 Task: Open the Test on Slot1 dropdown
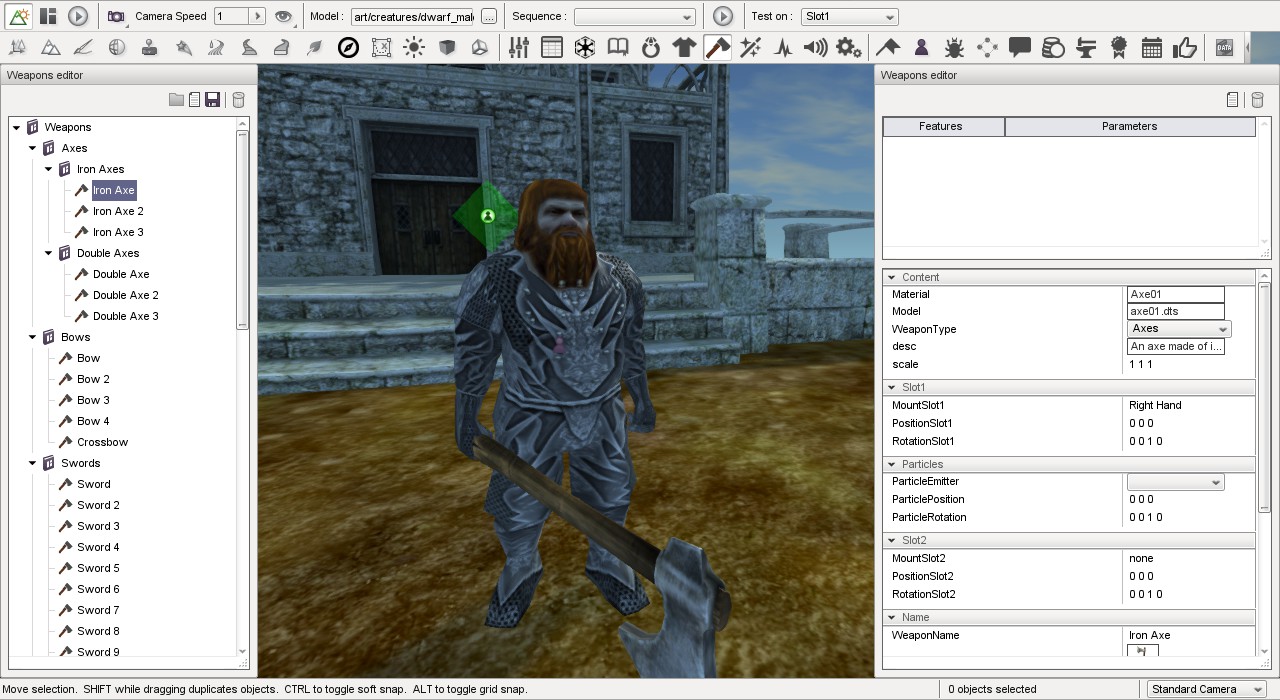849,16
